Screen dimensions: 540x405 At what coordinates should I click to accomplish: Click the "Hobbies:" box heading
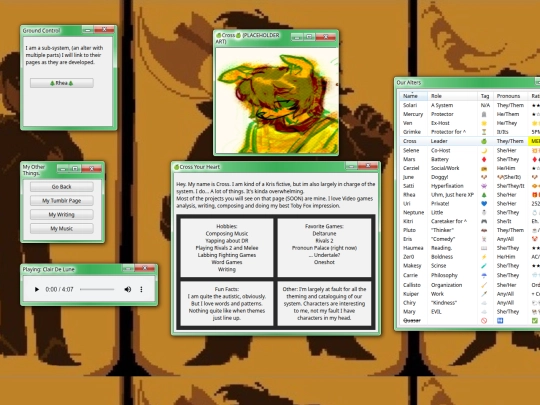click(227, 226)
